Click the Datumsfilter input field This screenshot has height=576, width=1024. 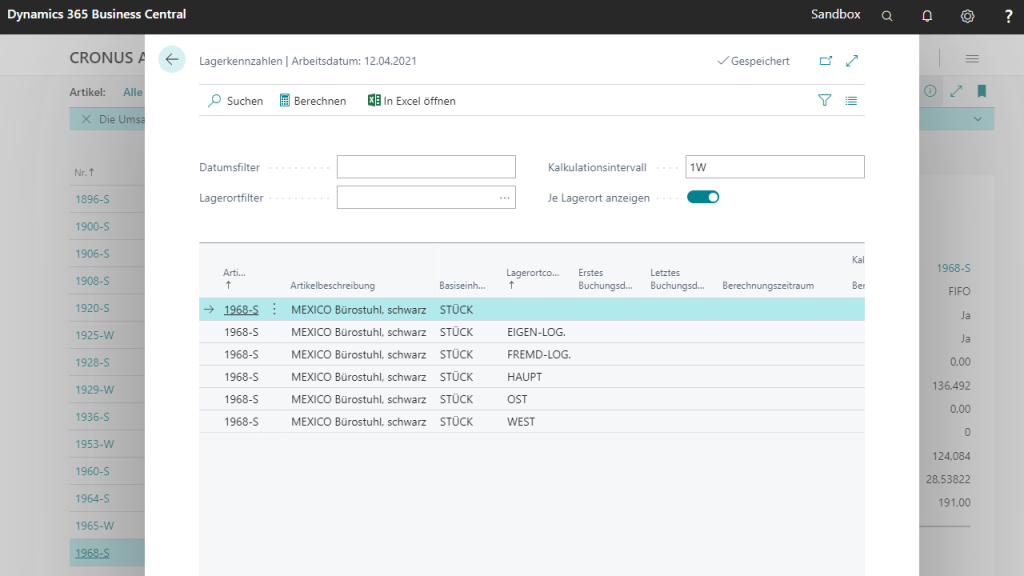[426, 167]
